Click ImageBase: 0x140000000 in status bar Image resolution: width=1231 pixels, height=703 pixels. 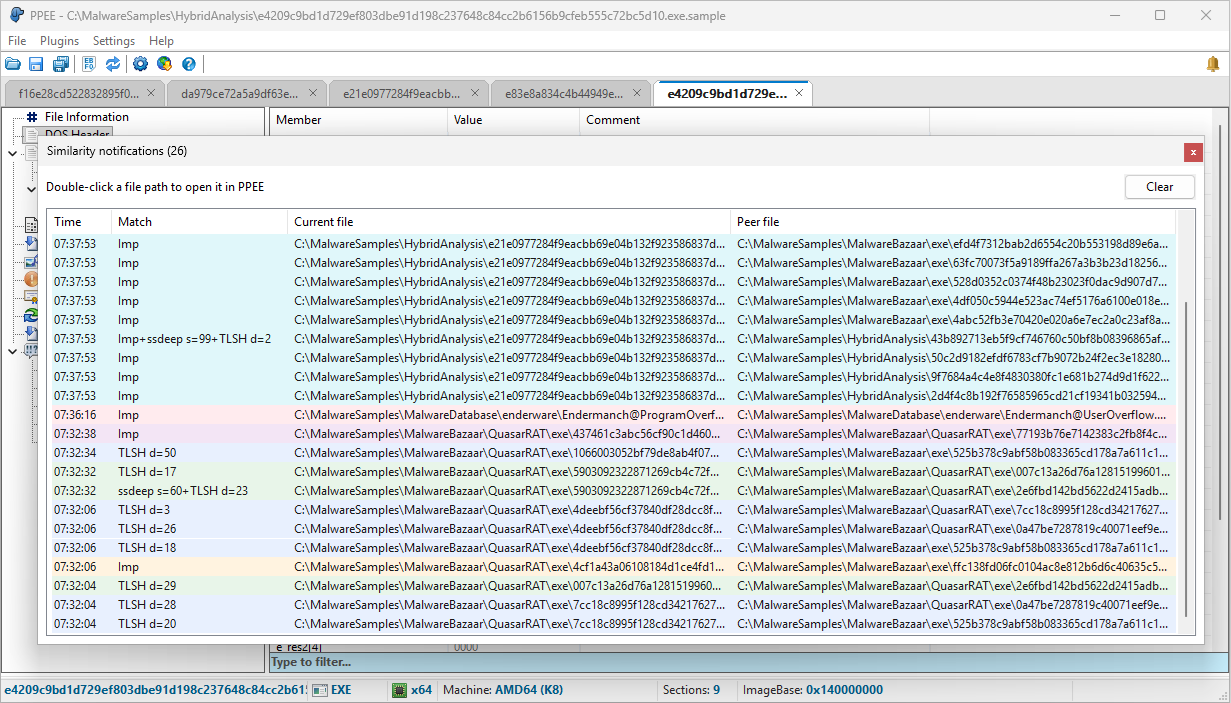click(812, 690)
